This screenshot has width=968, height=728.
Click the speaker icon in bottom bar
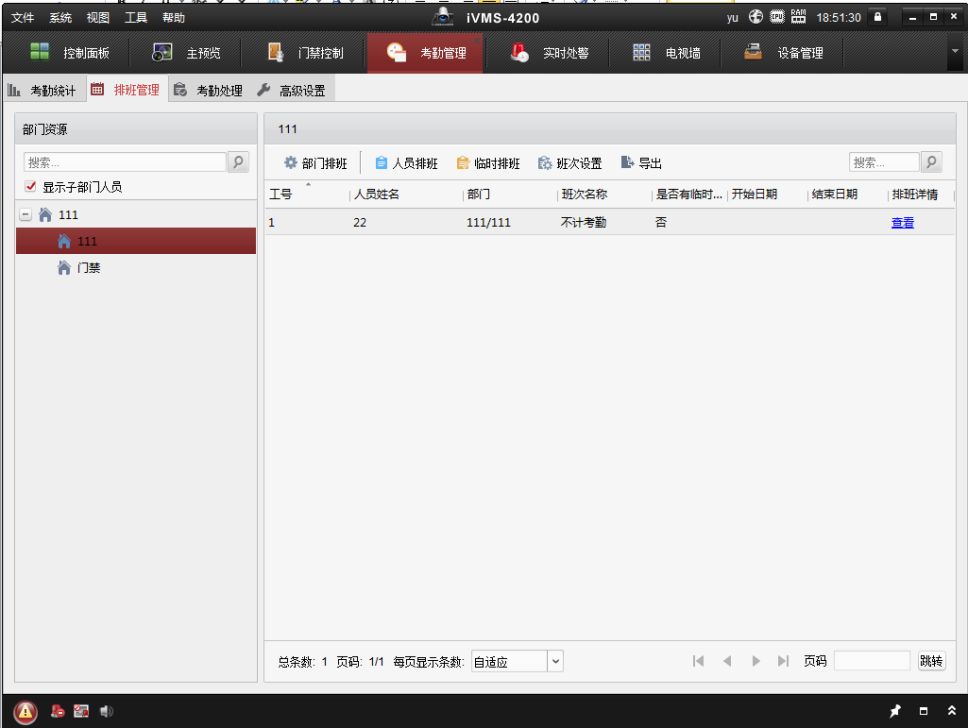point(106,711)
